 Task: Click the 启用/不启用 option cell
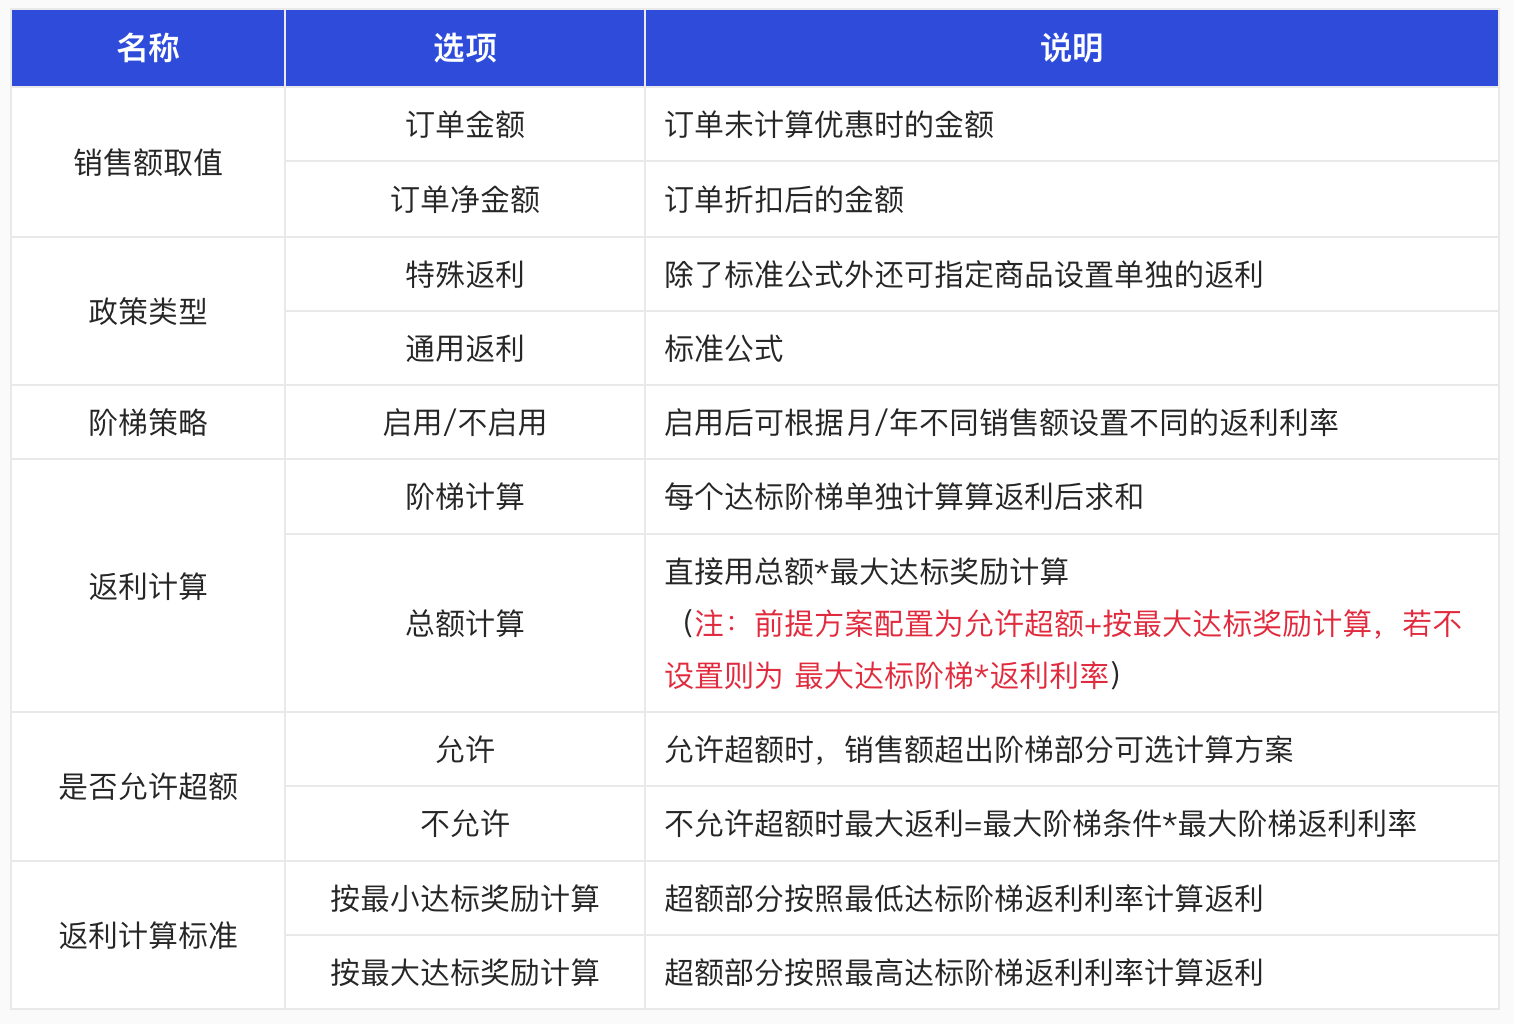[465, 422]
